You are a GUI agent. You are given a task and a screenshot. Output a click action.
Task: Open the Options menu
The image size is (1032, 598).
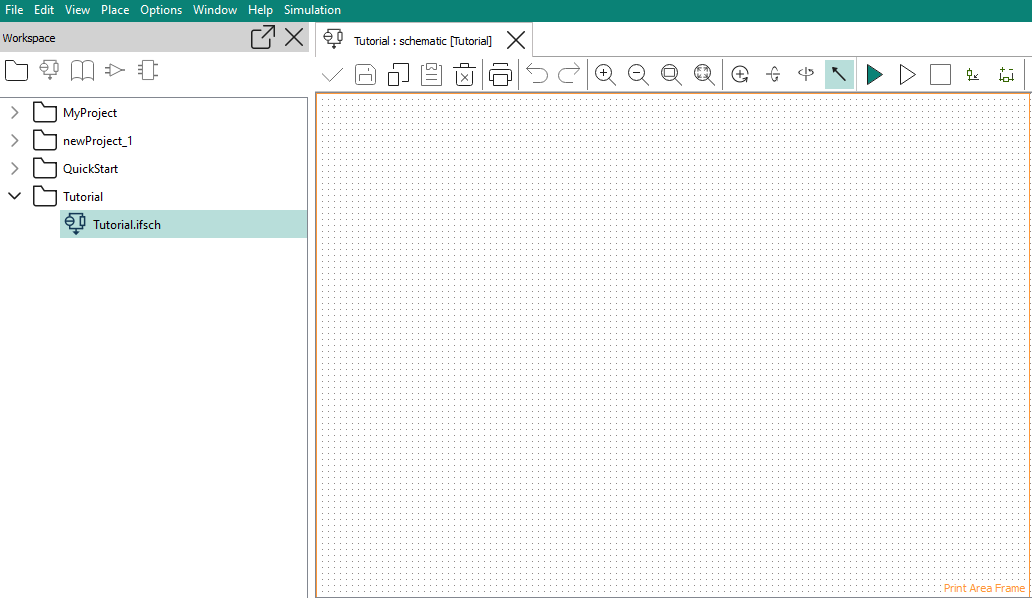pos(161,10)
